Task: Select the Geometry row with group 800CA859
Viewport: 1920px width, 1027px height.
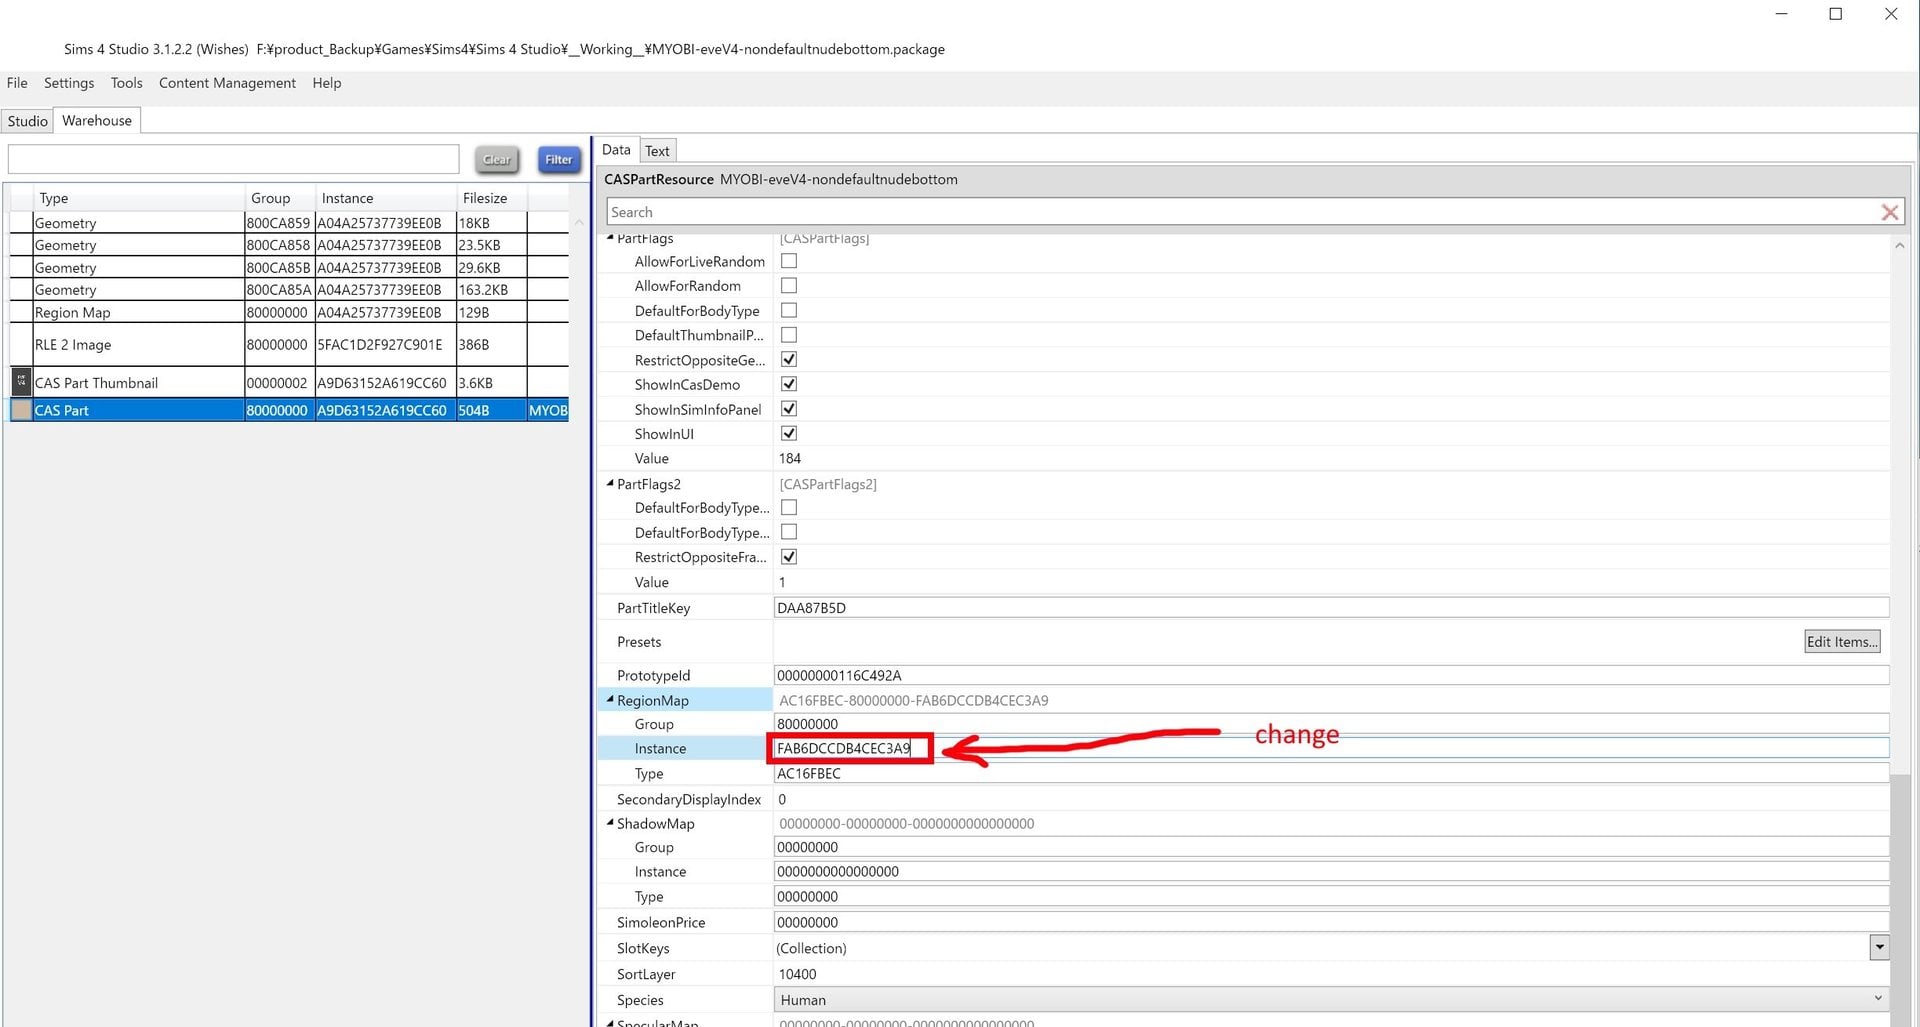Action: tap(289, 223)
